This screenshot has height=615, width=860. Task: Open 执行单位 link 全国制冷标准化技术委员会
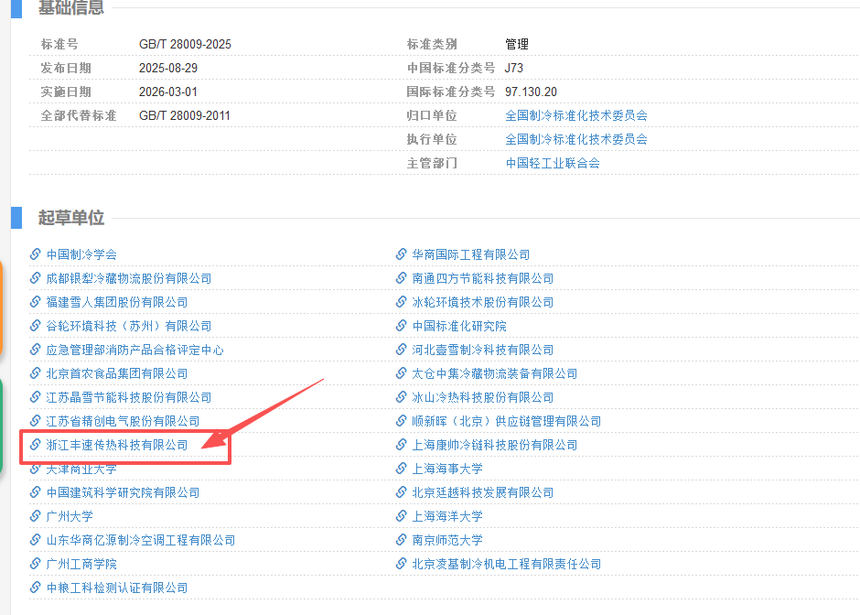tap(576, 139)
